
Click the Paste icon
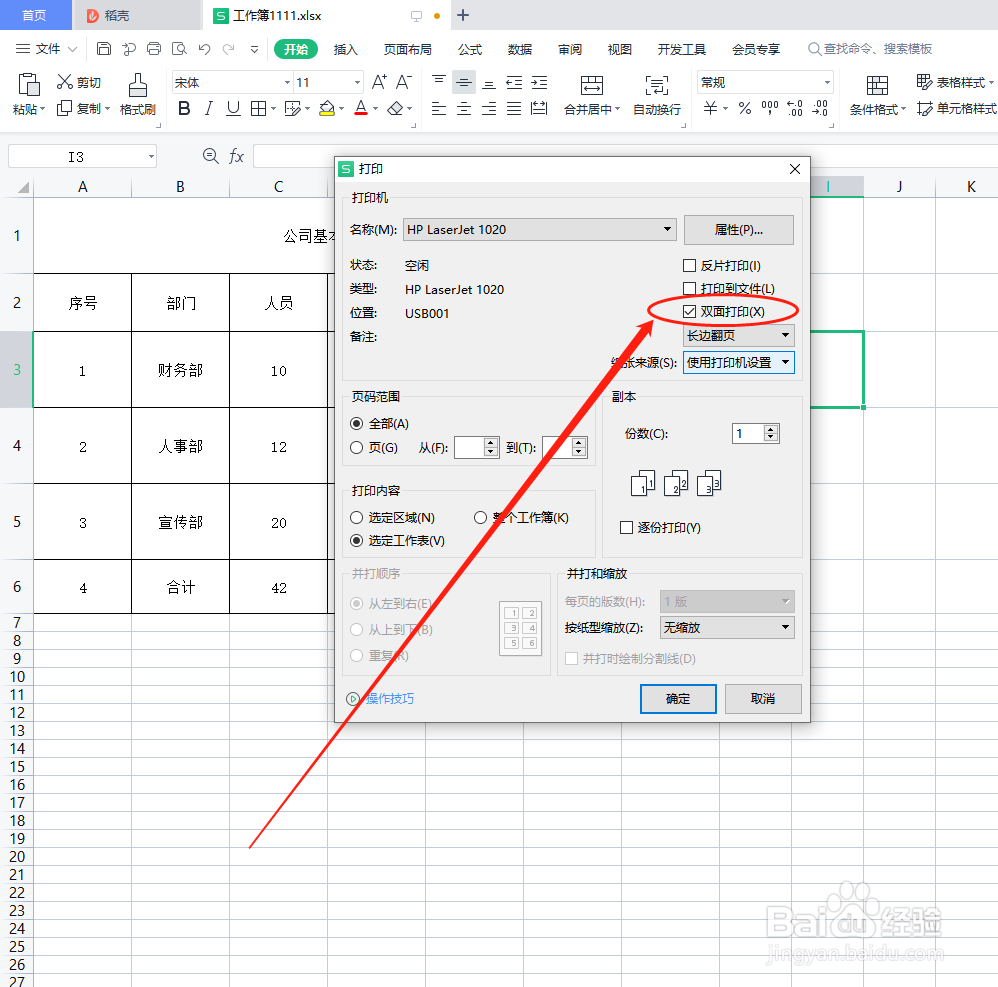click(x=29, y=85)
